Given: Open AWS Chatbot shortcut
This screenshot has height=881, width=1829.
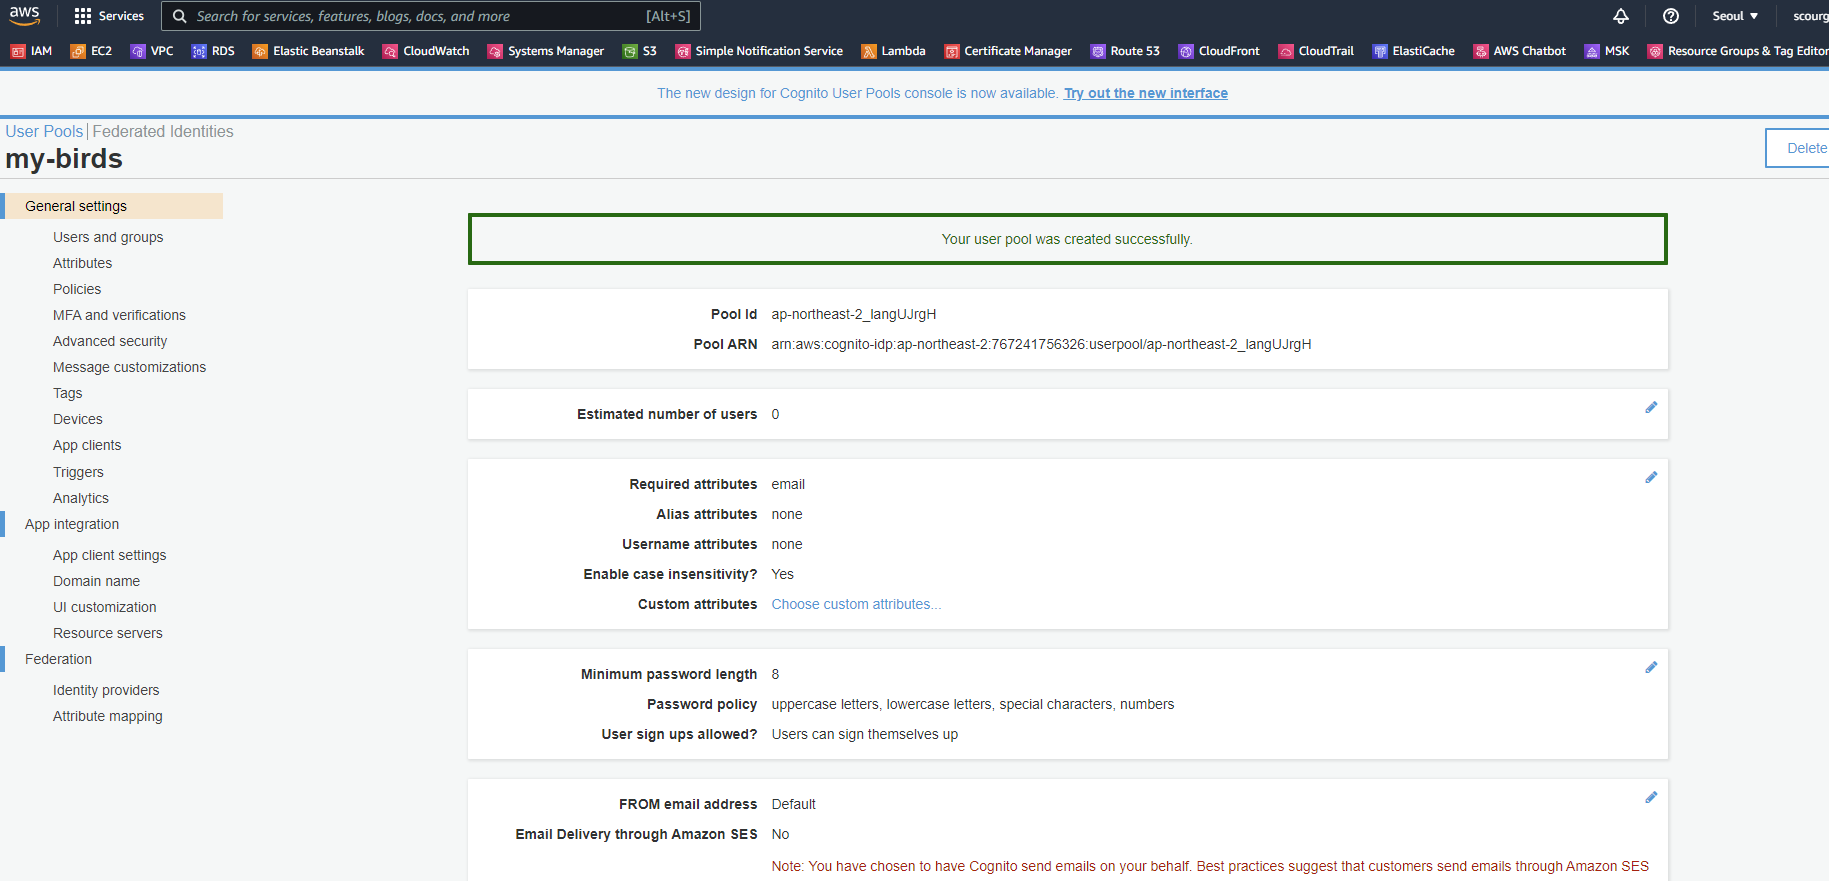Looking at the screenshot, I should (x=1520, y=51).
